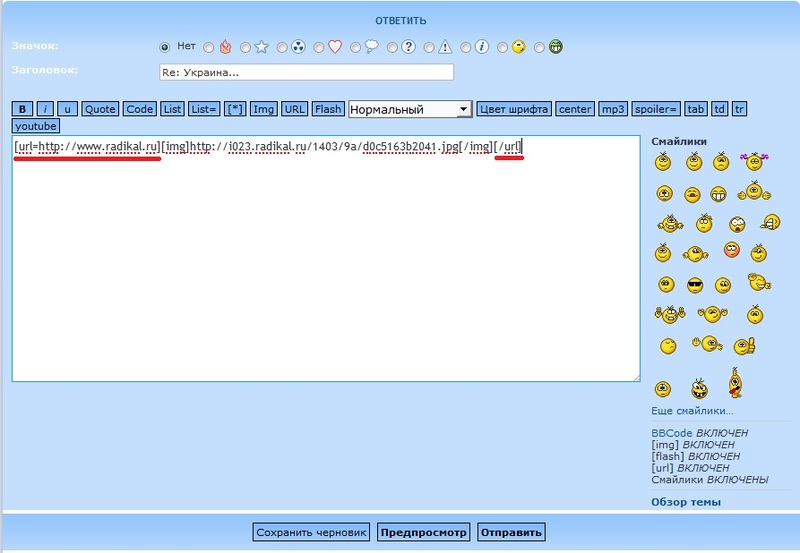Select the question mark radio button
The height and width of the screenshot is (553, 800).
[392, 48]
